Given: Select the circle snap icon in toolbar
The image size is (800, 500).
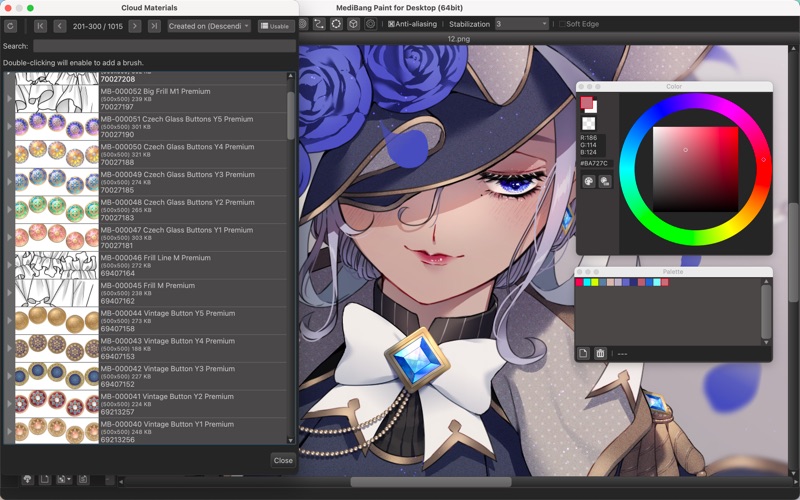Looking at the screenshot, I should (x=336, y=24).
